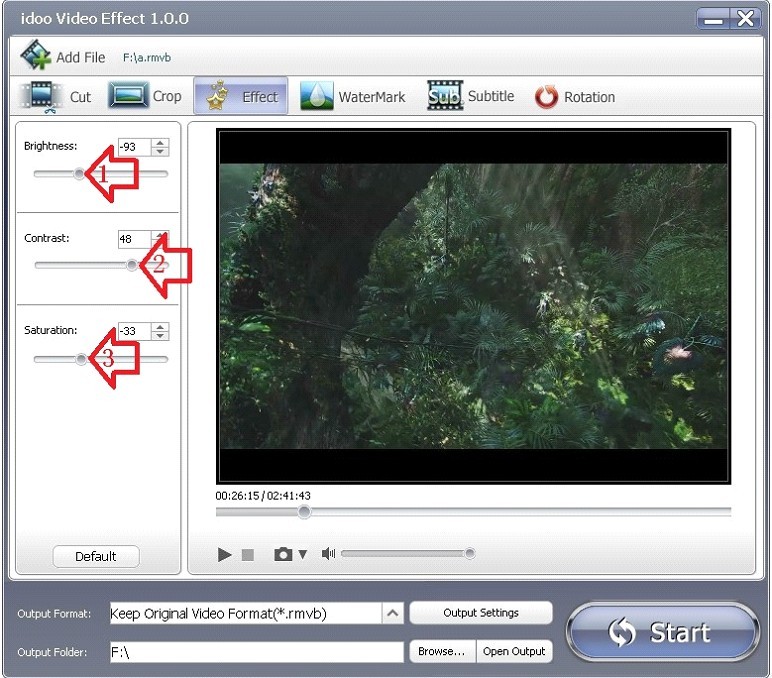
Task: Open the Rotation tab
Action: [x=575, y=97]
